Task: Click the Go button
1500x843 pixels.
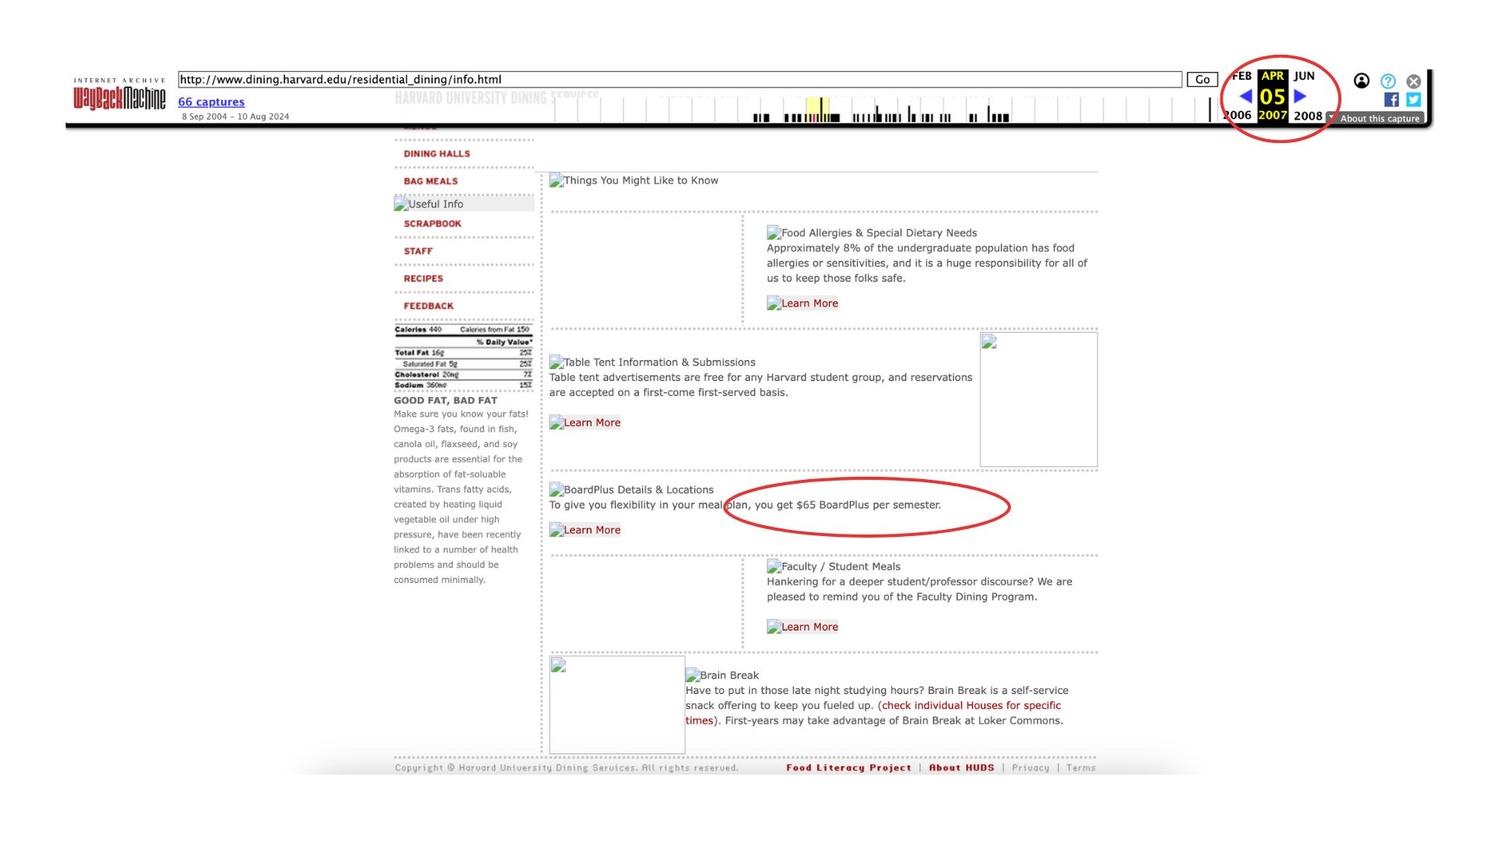Action: coord(1202,79)
